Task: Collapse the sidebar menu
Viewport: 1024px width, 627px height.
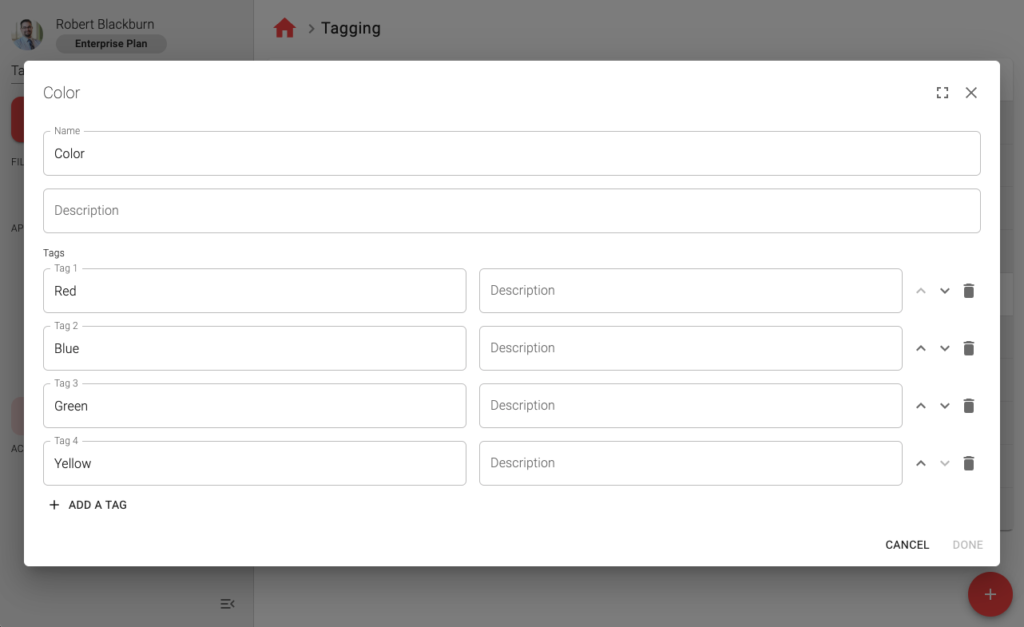Action: [x=227, y=603]
